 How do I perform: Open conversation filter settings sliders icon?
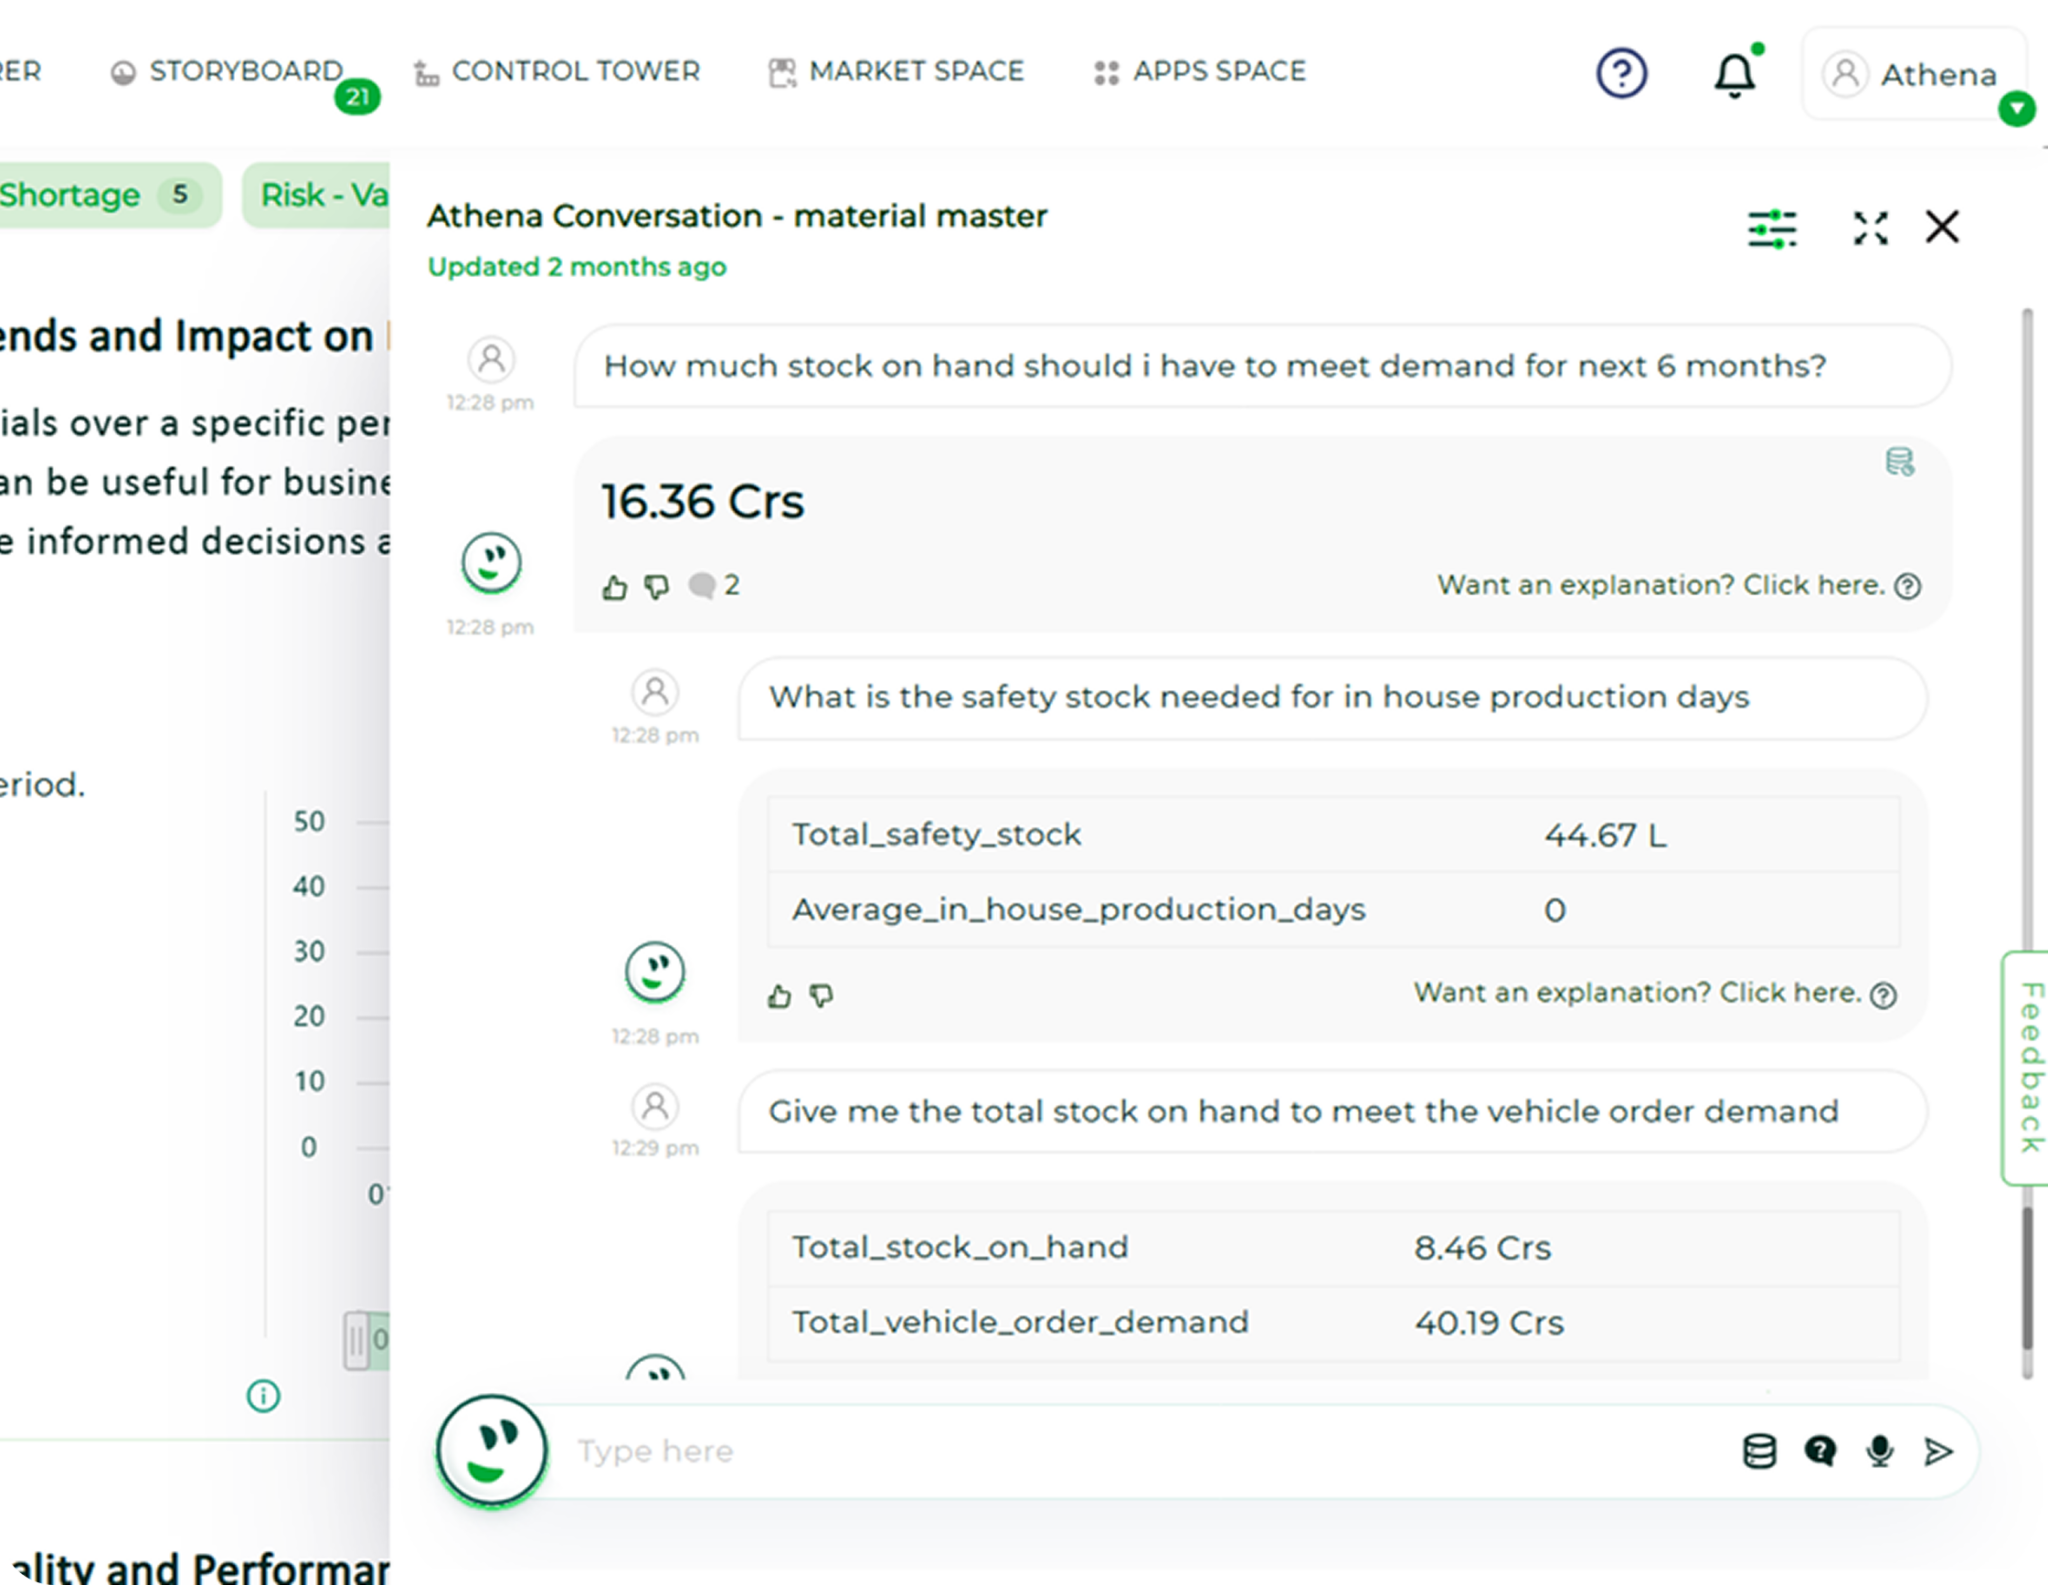1772,228
